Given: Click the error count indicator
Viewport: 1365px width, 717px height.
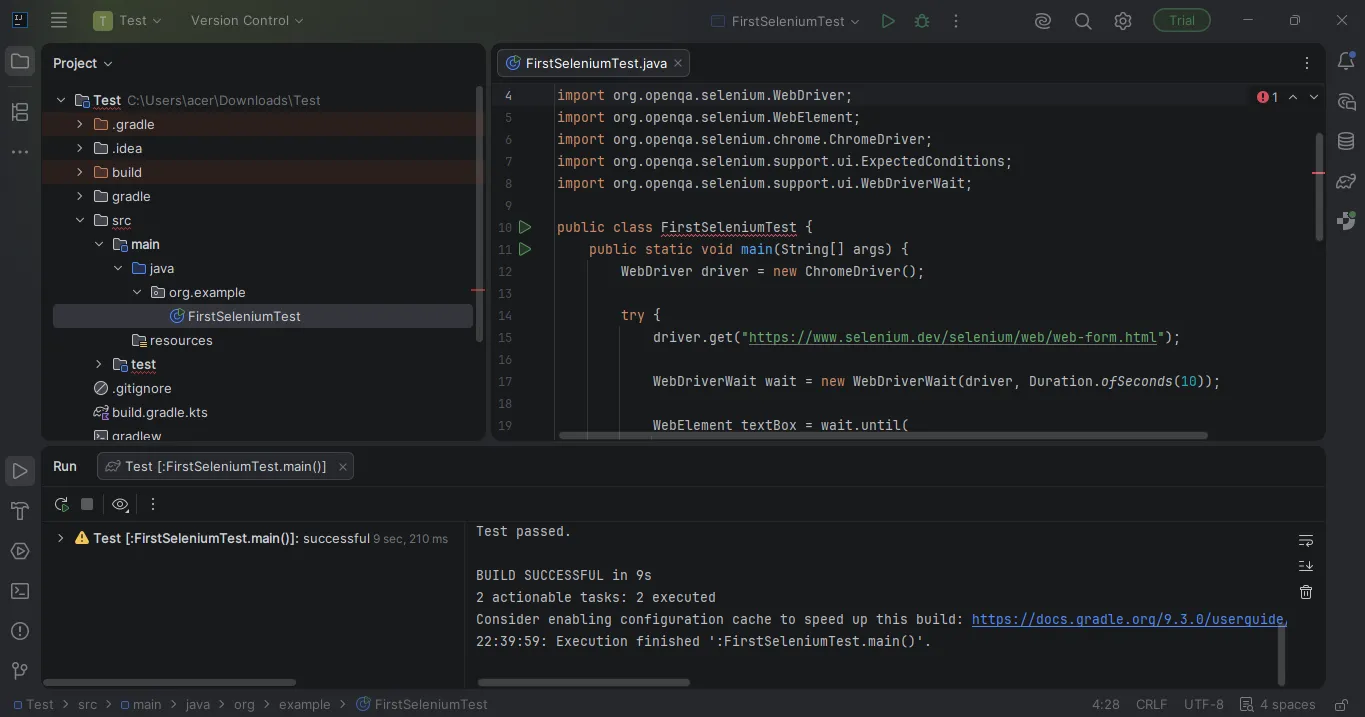Looking at the screenshot, I should coord(1267,97).
